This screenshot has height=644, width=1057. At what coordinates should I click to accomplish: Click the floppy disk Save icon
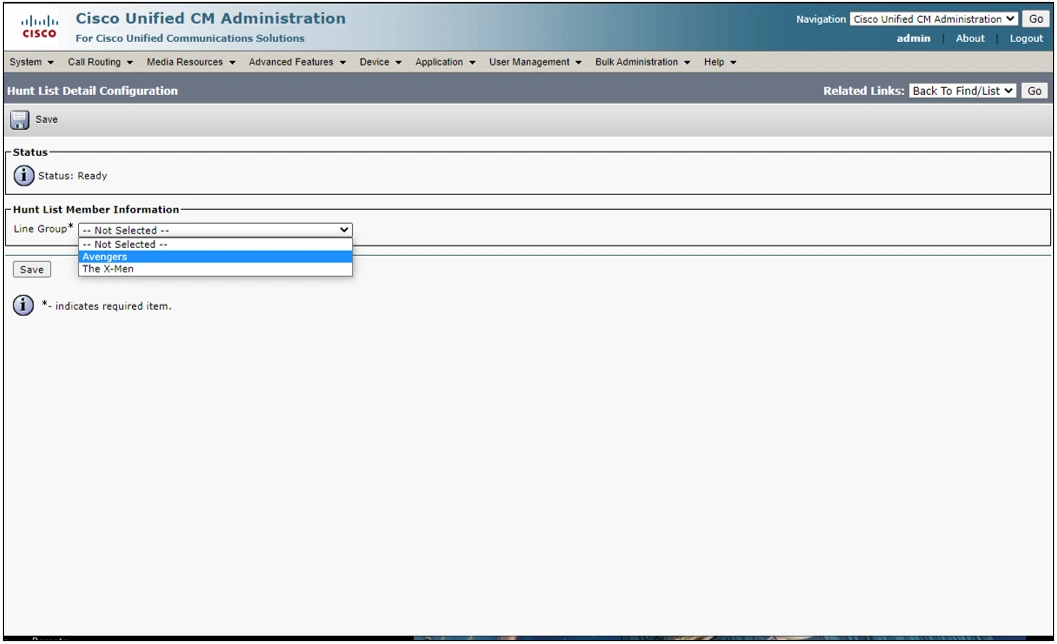[20, 120]
